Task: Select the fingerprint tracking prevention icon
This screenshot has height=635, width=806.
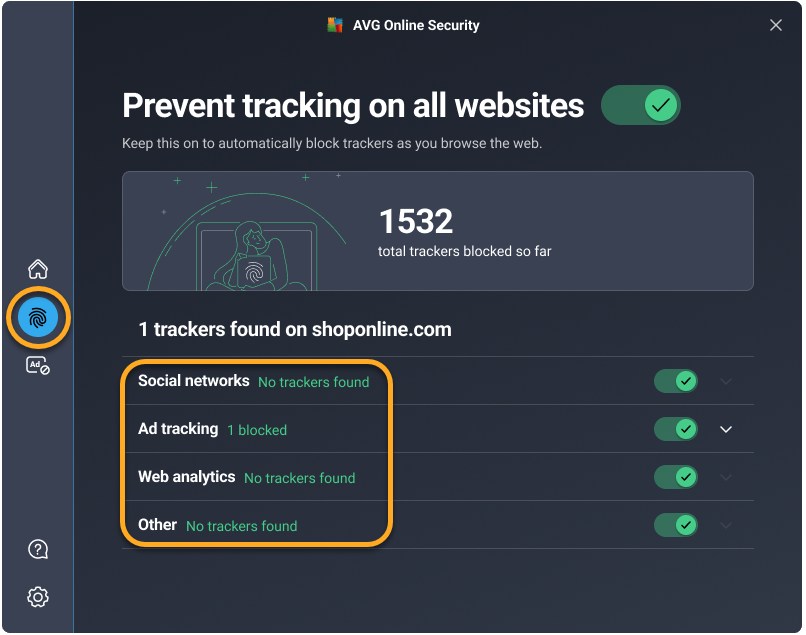Action: click(x=38, y=318)
